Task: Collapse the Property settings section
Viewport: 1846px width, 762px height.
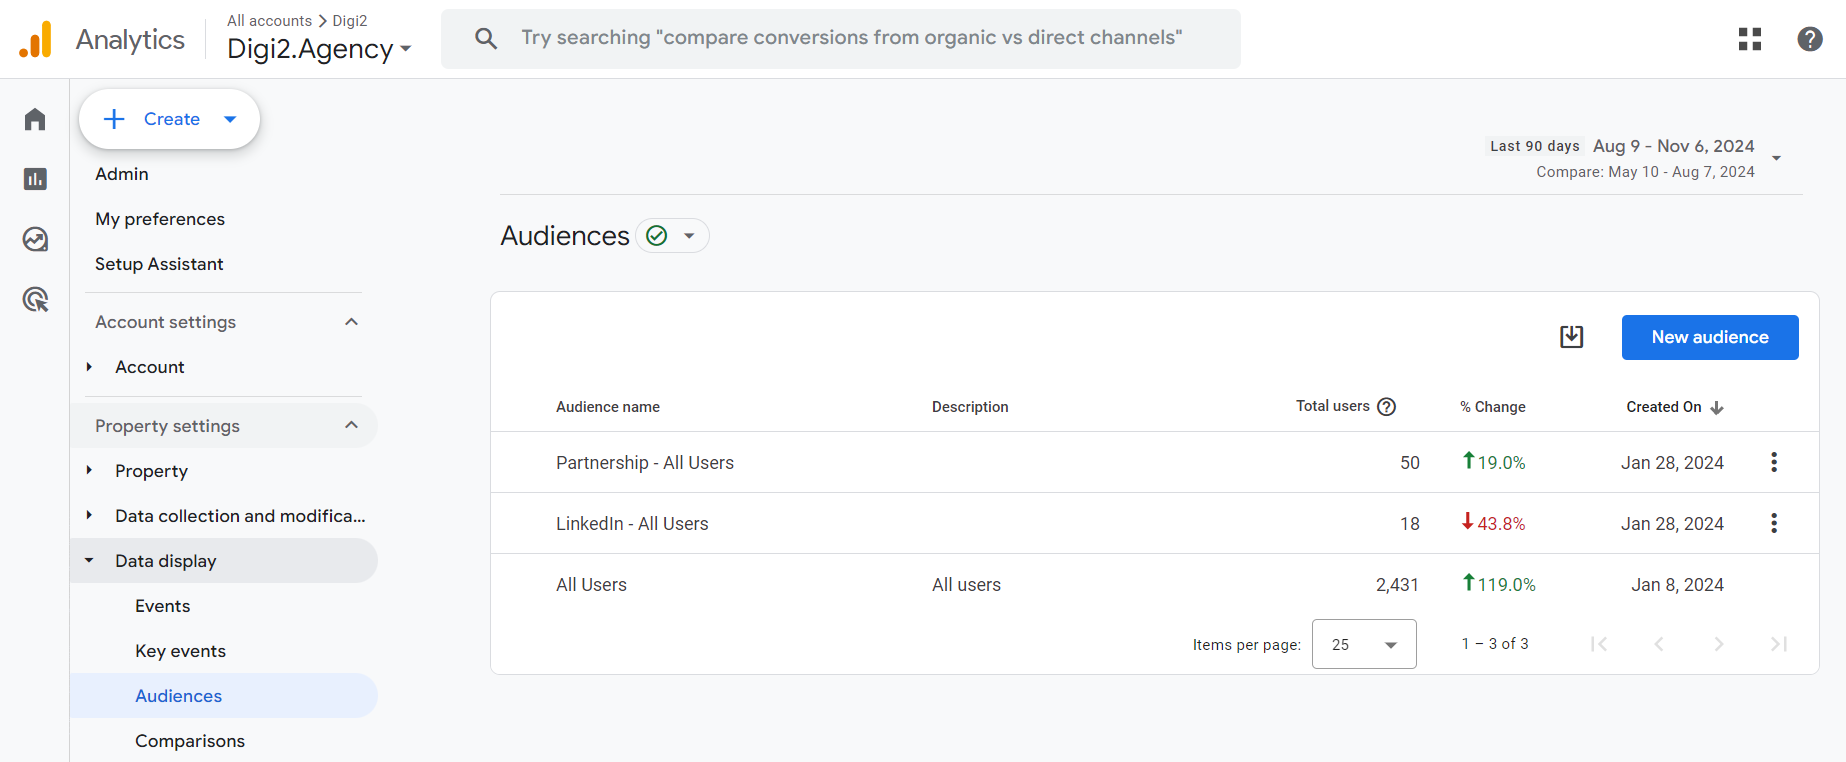Action: pos(351,425)
